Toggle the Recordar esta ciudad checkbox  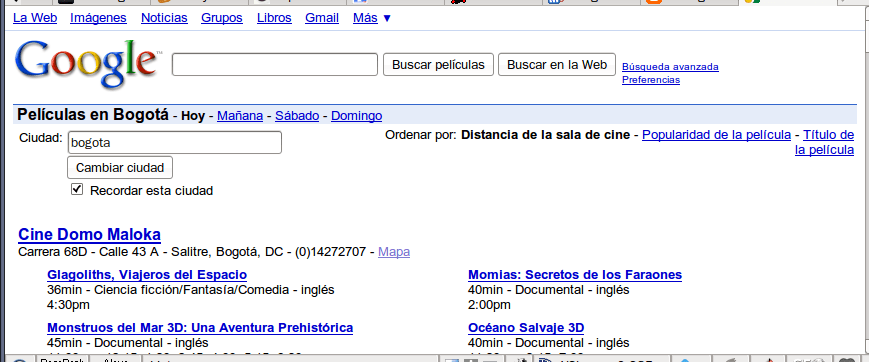point(77,190)
